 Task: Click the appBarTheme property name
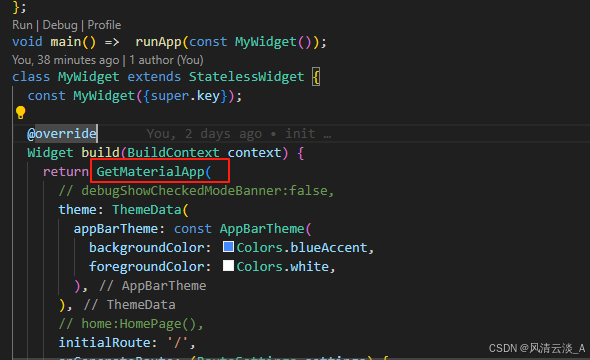[115, 229]
